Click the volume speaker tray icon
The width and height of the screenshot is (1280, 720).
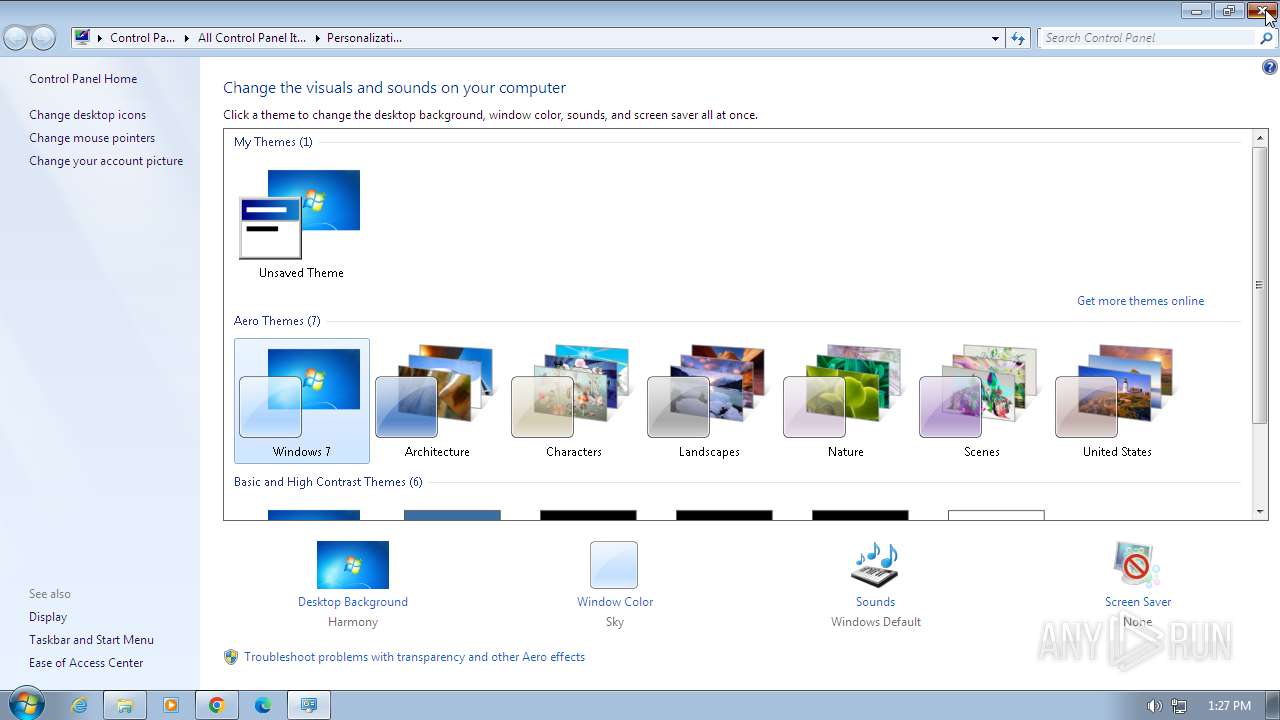[1155, 706]
